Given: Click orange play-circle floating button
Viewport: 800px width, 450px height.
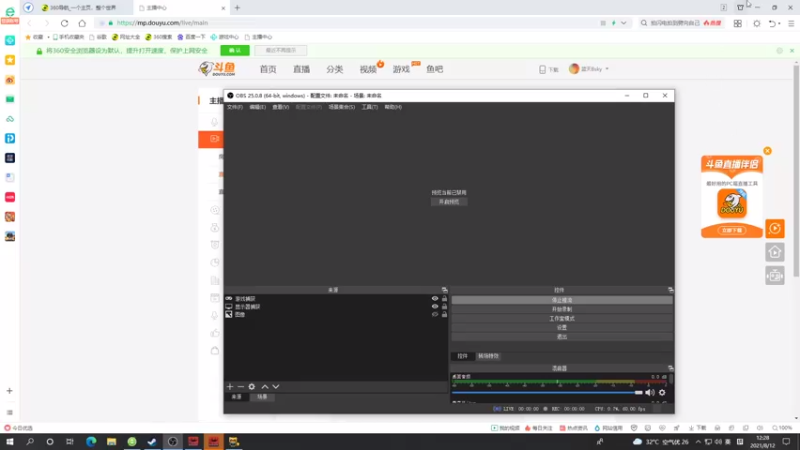Looking at the screenshot, I should [774, 229].
